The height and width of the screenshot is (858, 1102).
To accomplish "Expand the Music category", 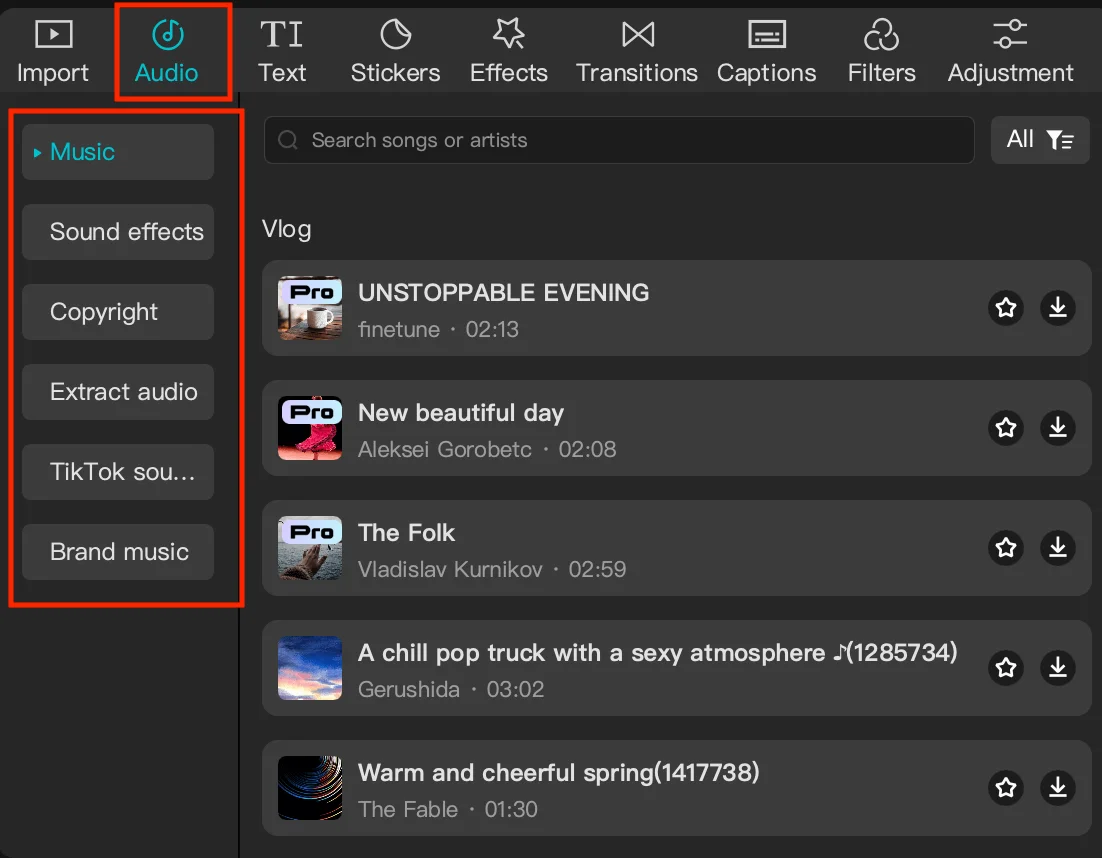I will click(x=118, y=152).
